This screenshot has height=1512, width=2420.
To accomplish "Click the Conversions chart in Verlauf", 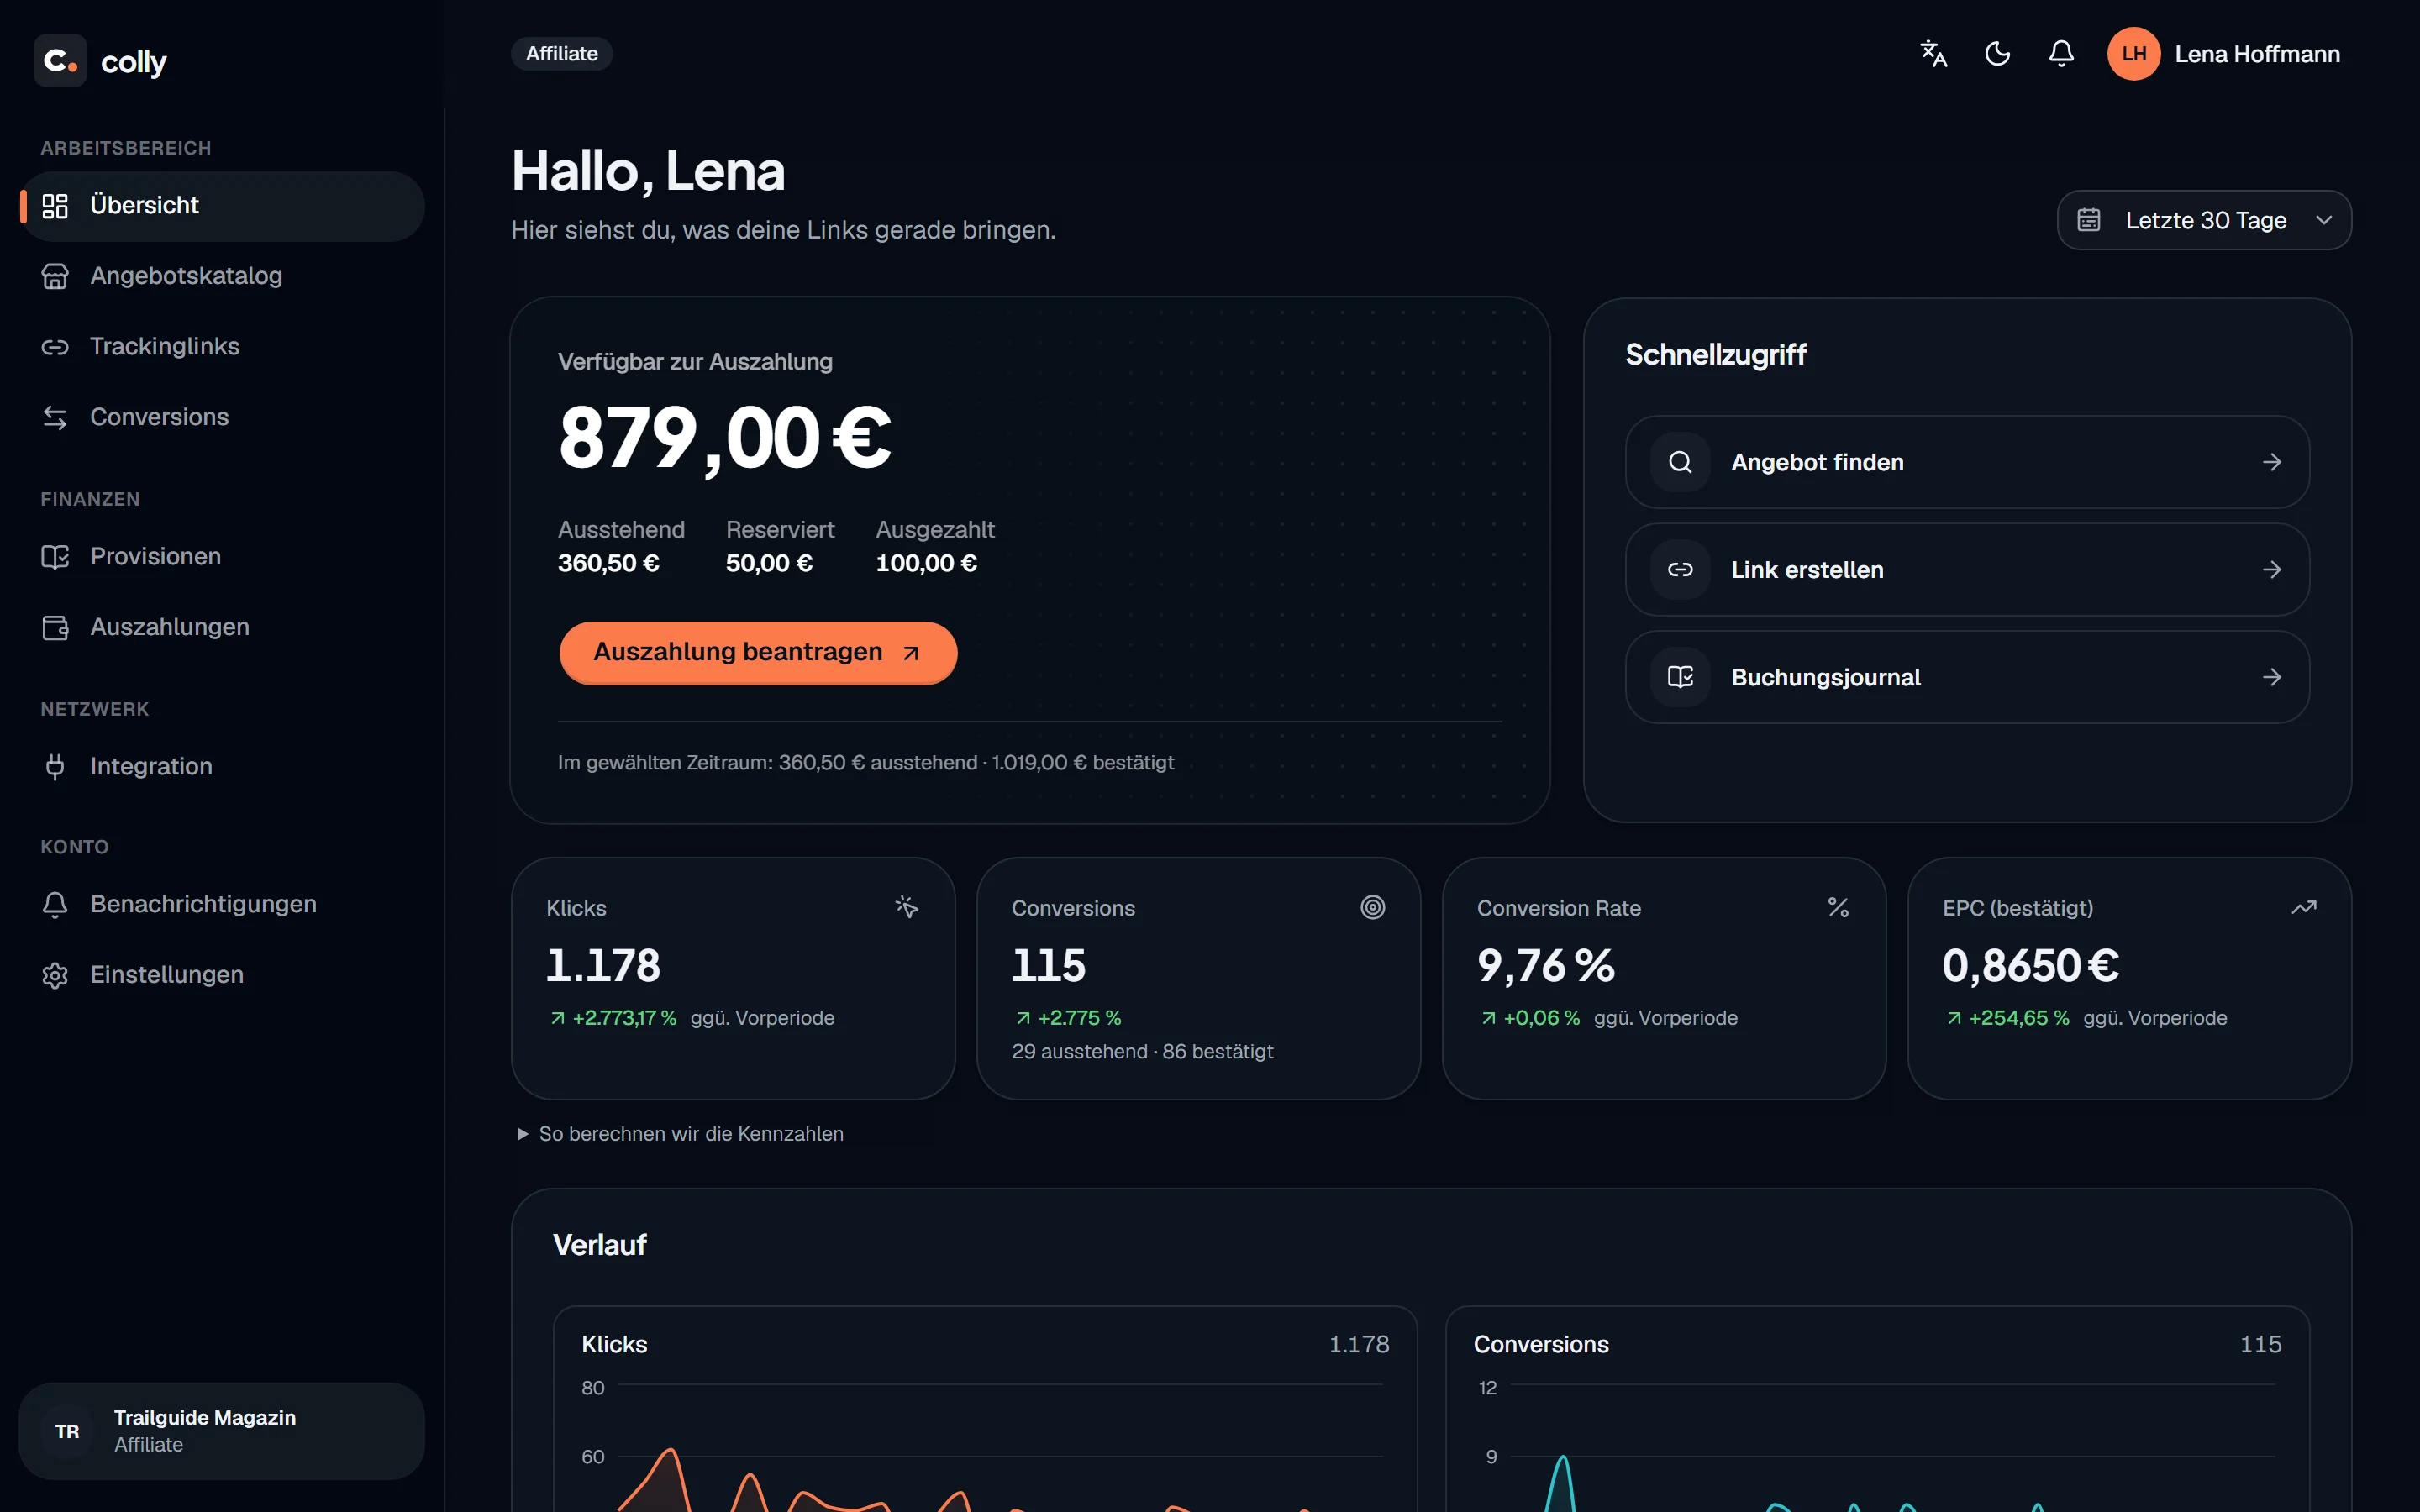I will pos(1877,1410).
